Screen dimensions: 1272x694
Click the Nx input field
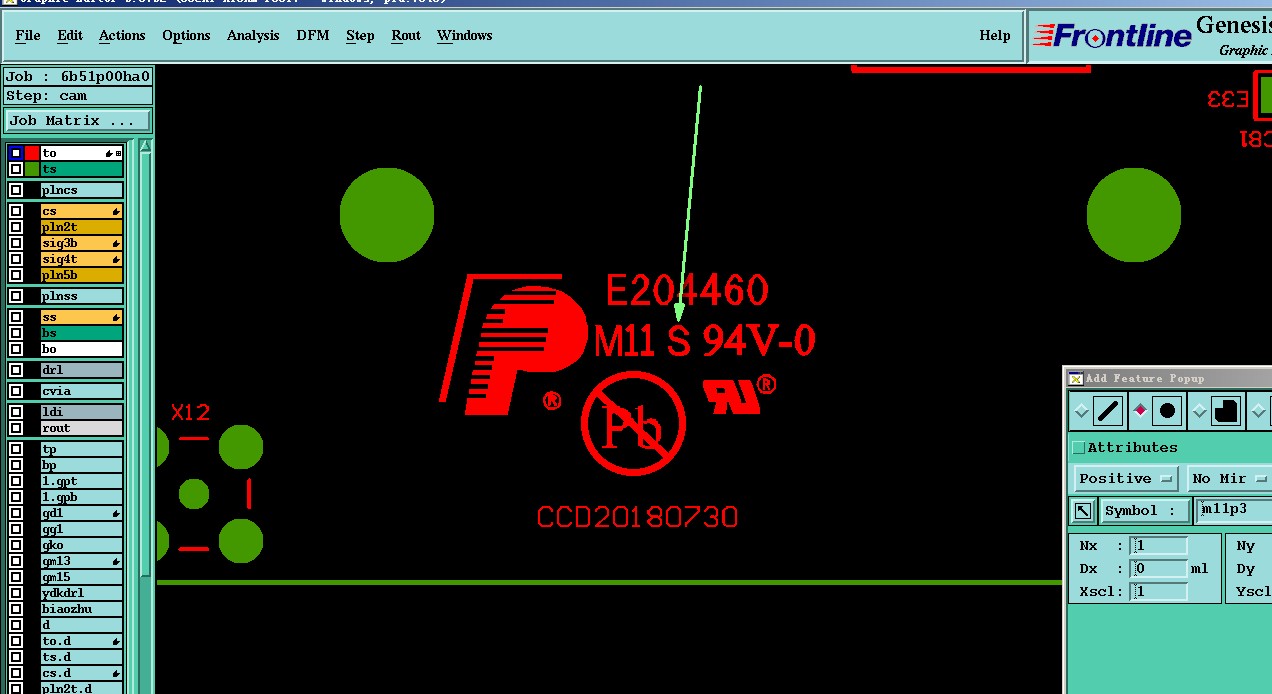click(1159, 546)
